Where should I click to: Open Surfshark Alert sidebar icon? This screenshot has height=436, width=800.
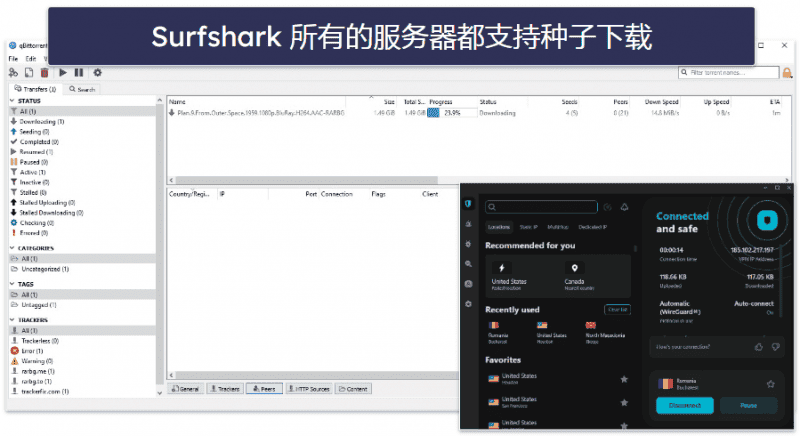click(468, 224)
